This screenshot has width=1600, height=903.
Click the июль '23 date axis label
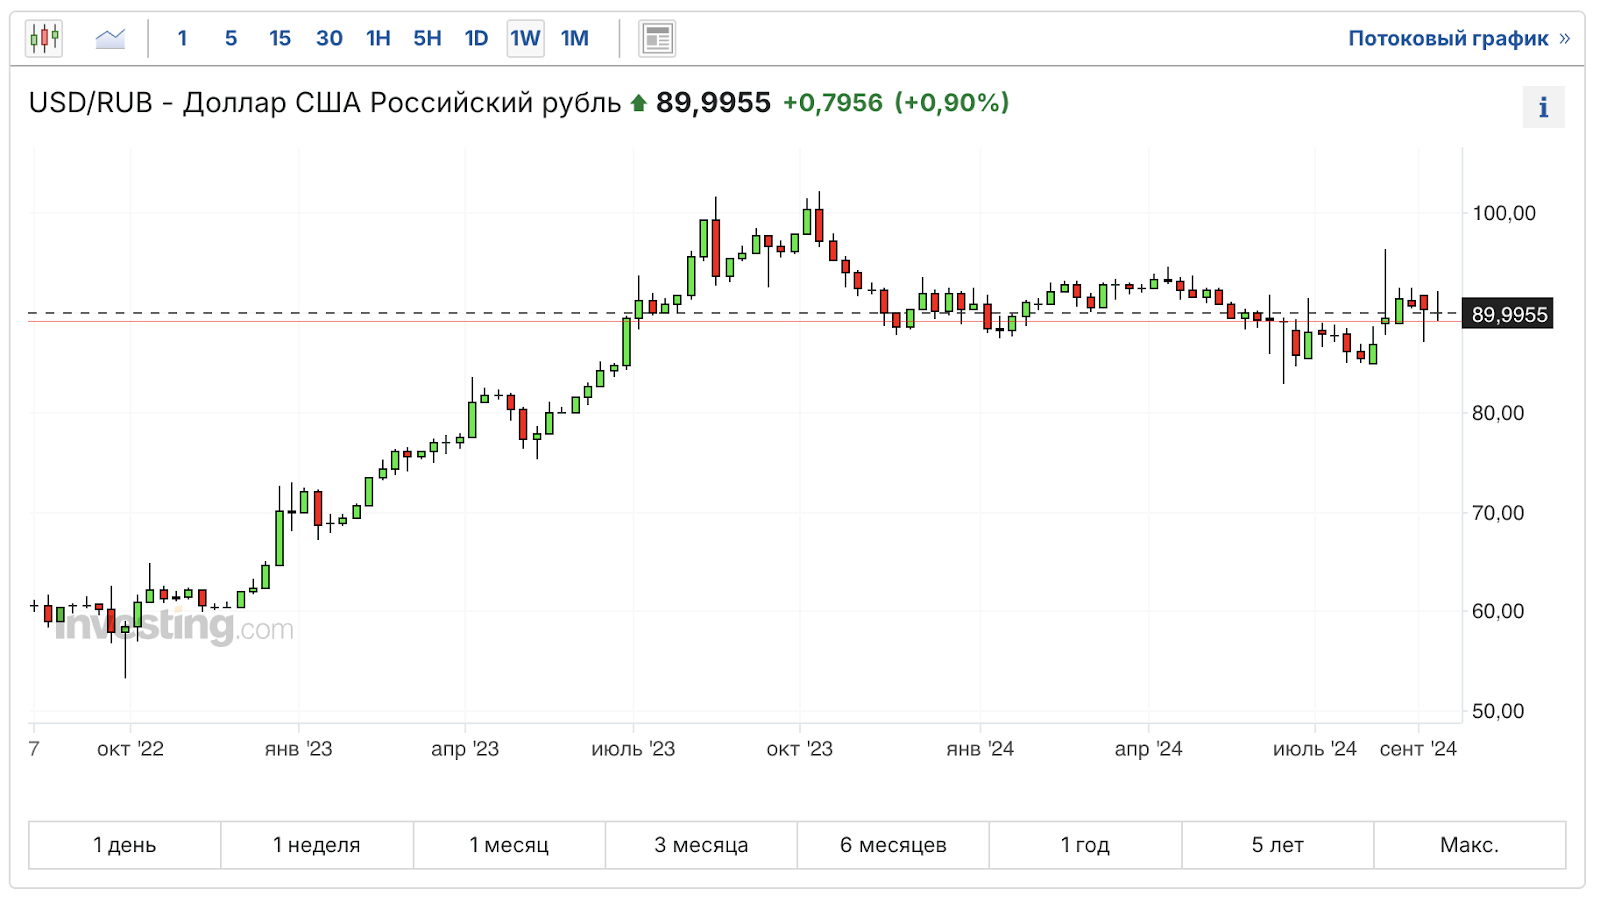[x=633, y=749]
